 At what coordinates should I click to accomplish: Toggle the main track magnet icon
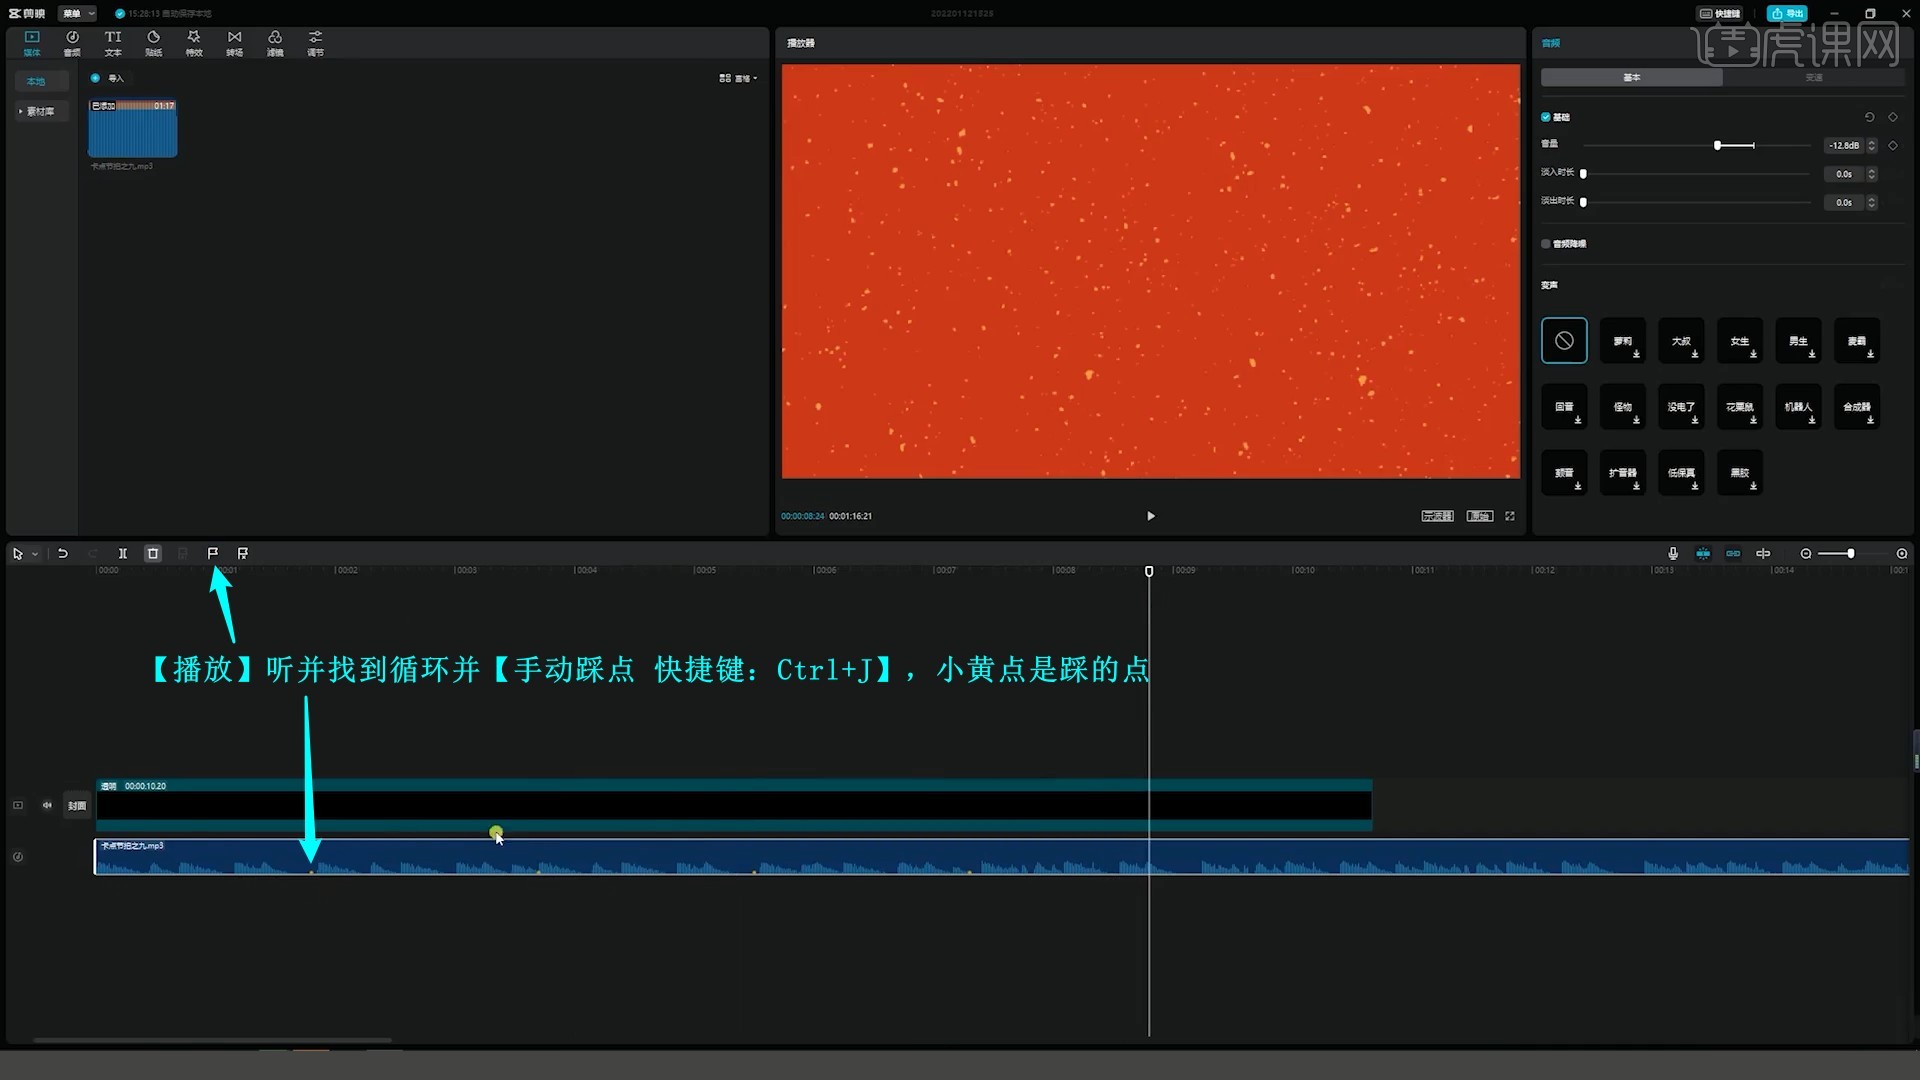[1703, 553]
